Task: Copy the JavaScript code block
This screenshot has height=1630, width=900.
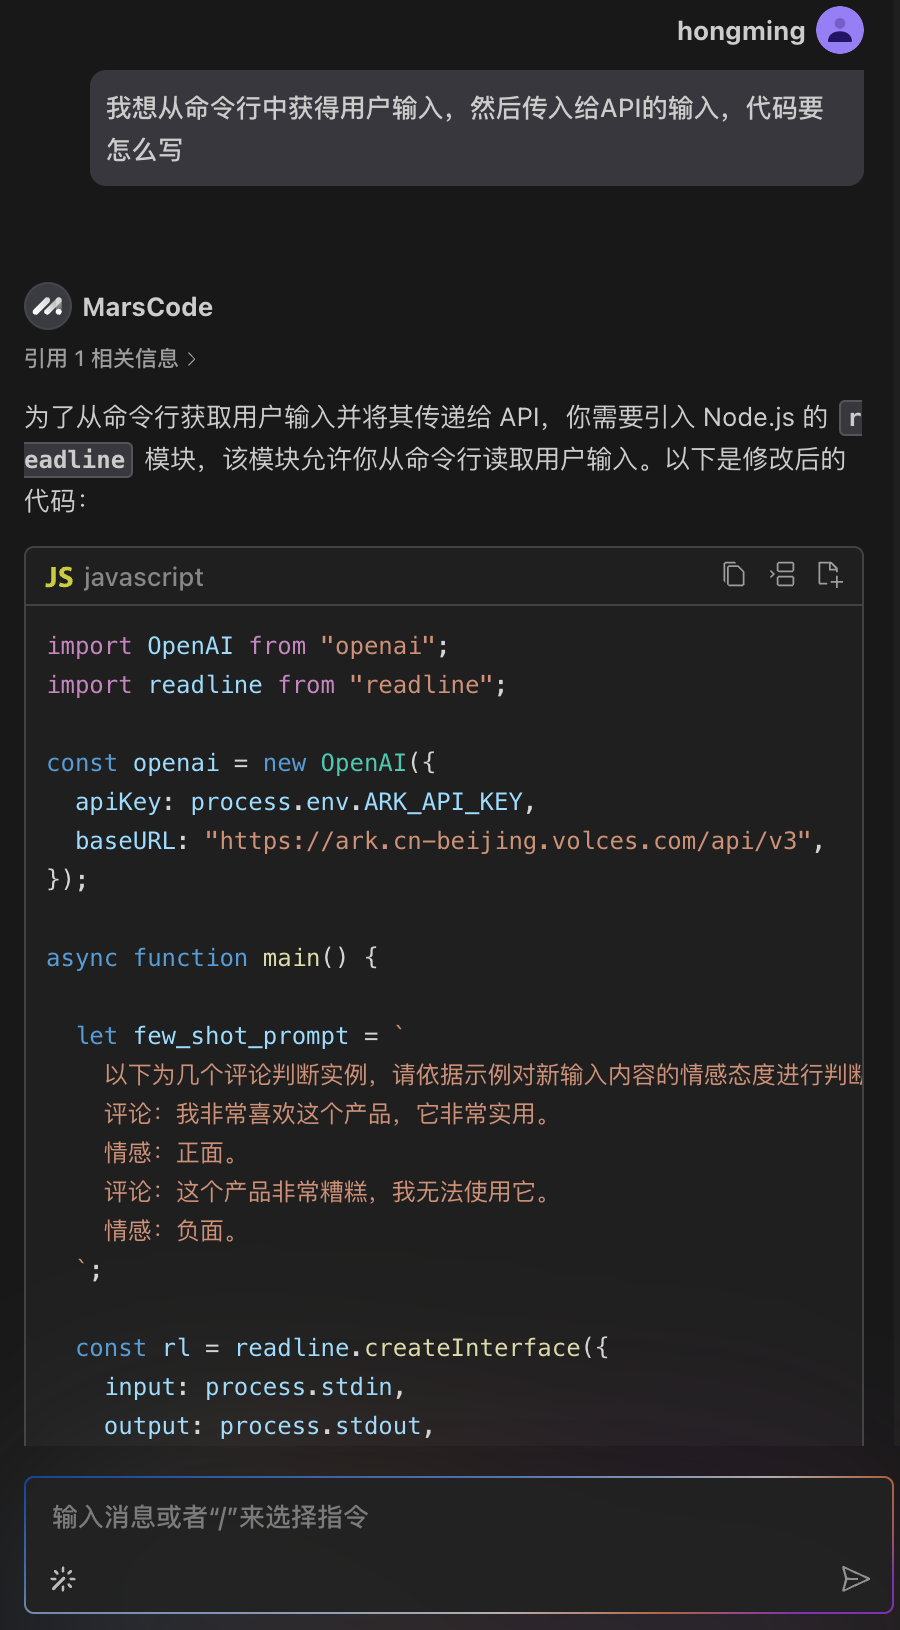Action: click(x=734, y=574)
